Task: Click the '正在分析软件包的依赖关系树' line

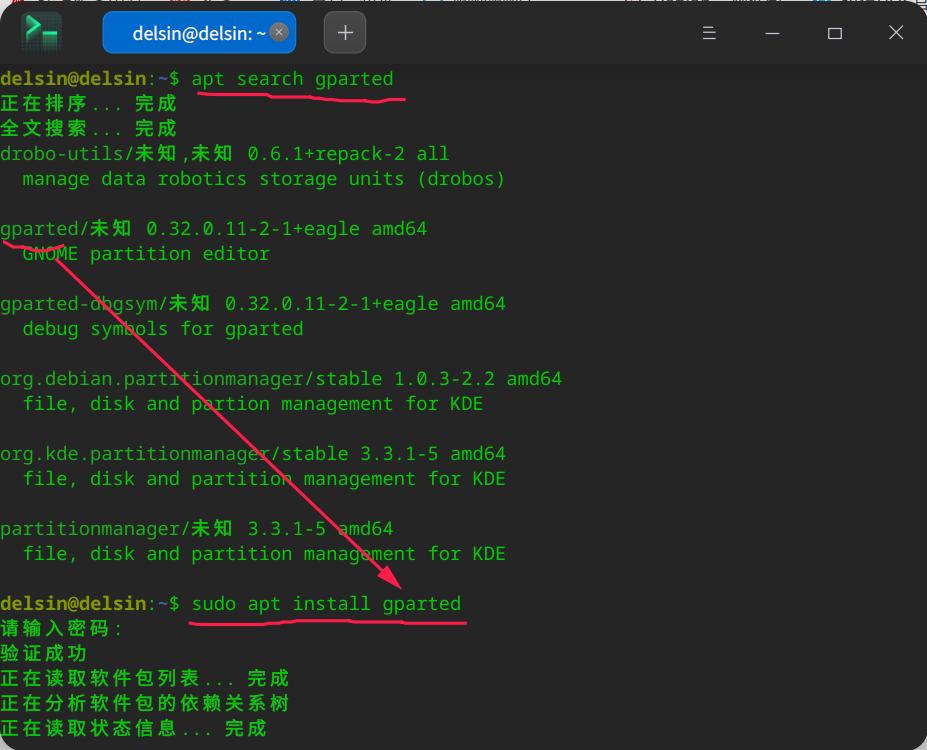Action: pos(145,703)
